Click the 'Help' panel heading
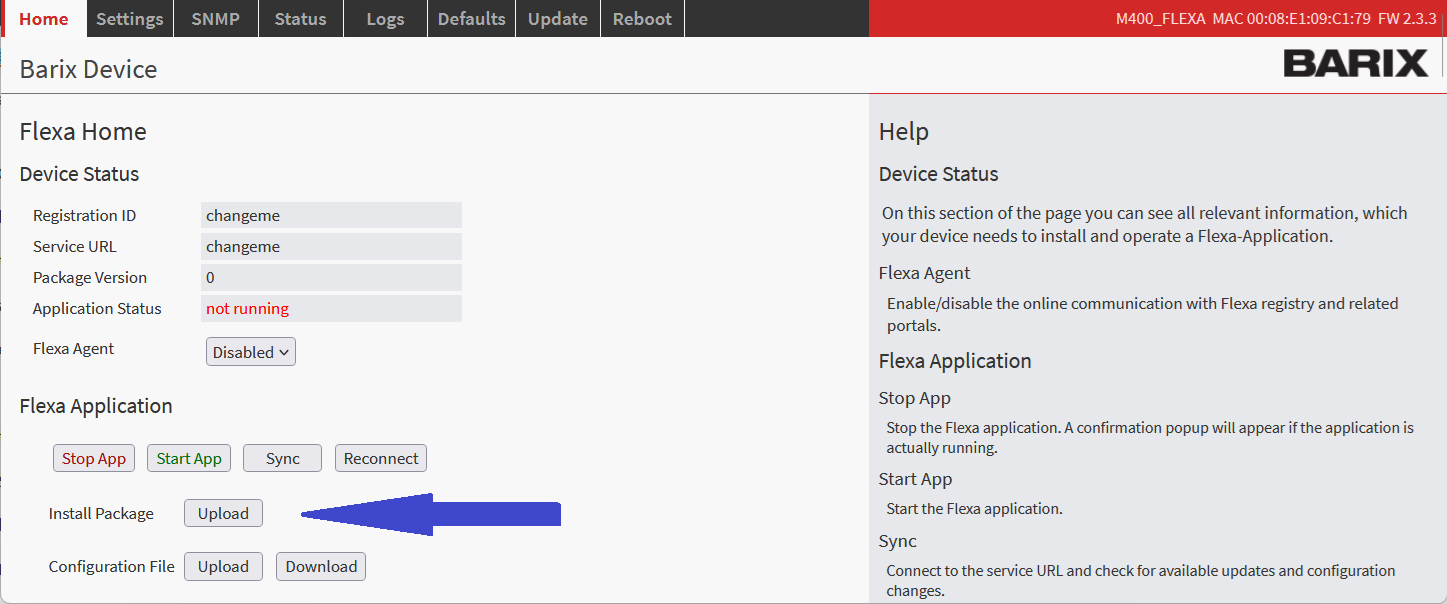This screenshot has width=1447, height=604. click(x=904, y=132)
